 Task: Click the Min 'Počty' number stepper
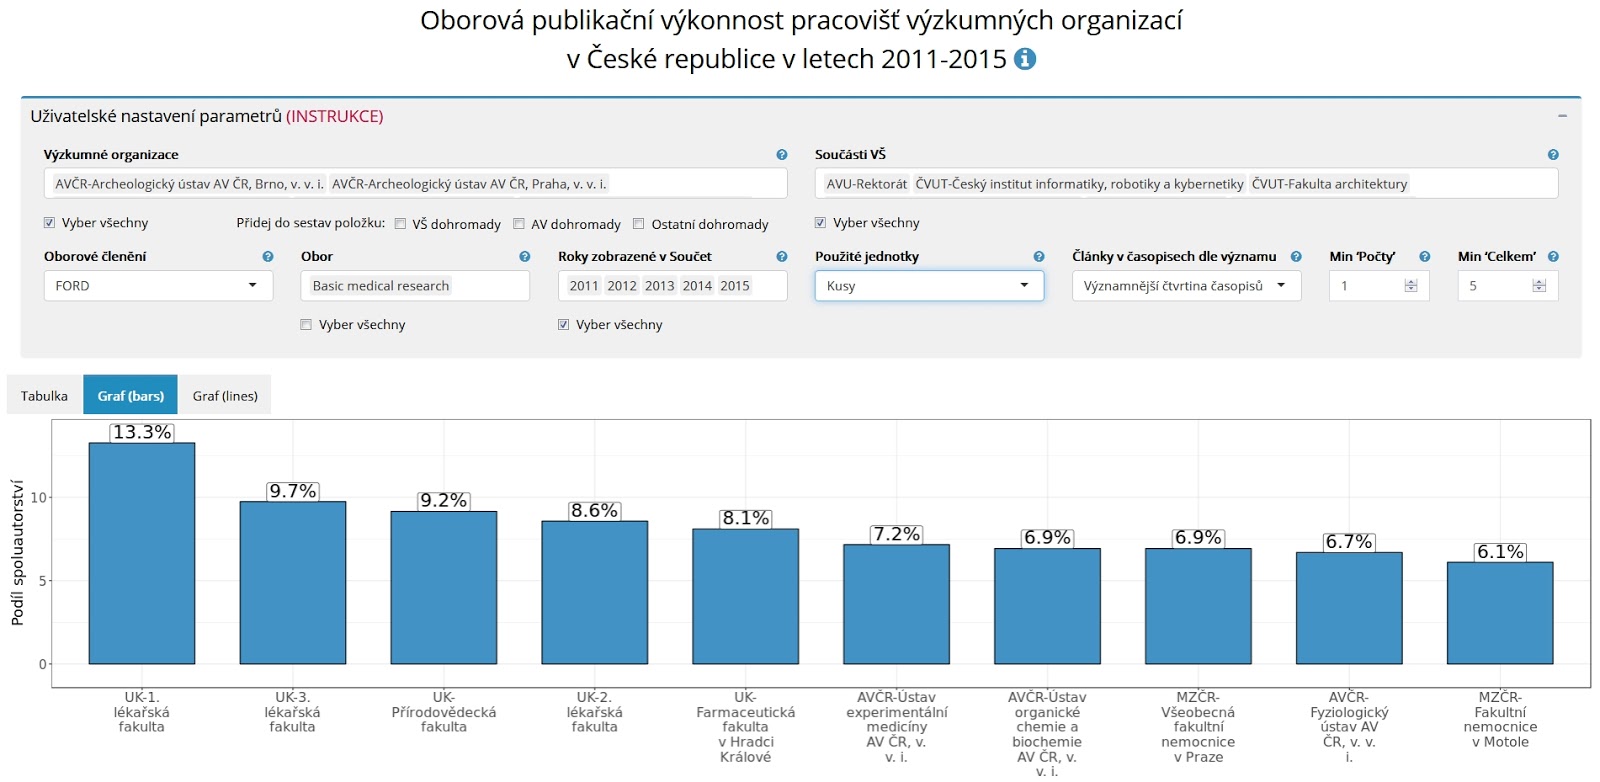pyautogui.click(x=1411, y=286)
